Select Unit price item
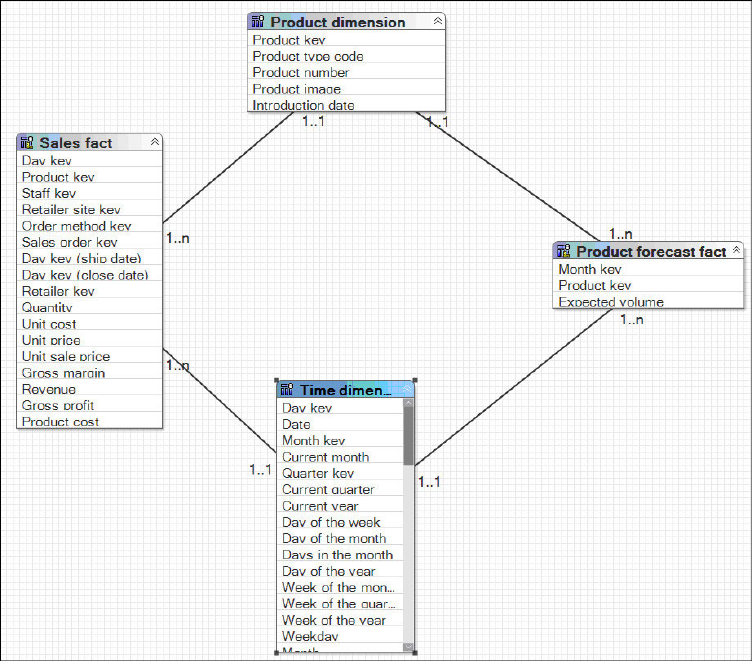 90,340
